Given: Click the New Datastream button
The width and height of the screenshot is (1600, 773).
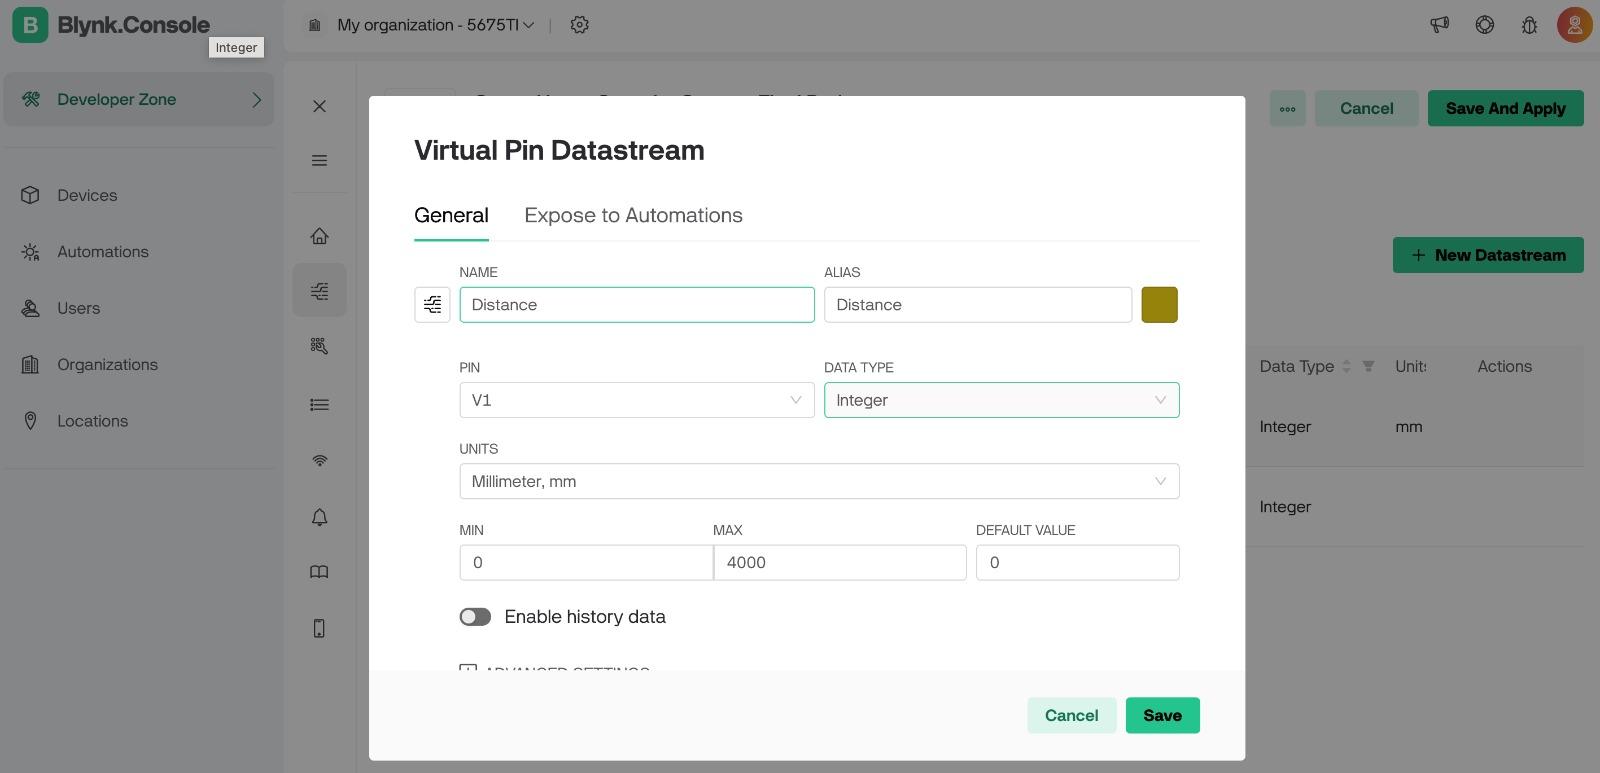Looking at the screenshot, I should (1488, 255).
